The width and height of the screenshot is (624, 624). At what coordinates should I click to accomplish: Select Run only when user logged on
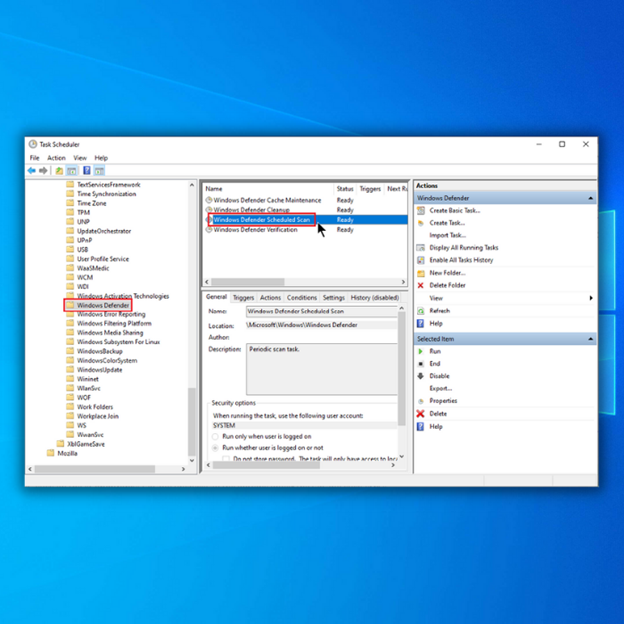pos(215,437)
